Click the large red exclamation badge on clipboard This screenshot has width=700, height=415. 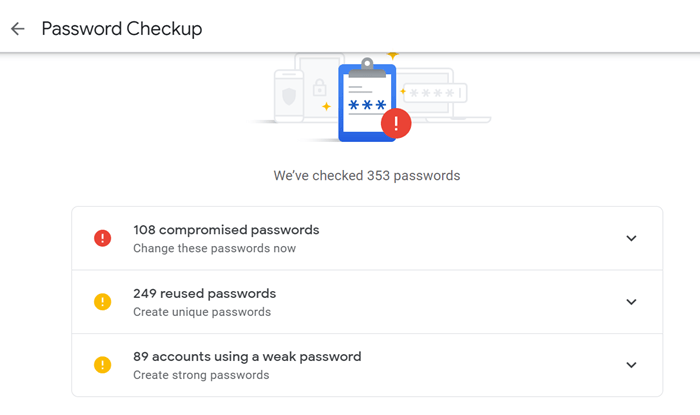pos(396,123)
